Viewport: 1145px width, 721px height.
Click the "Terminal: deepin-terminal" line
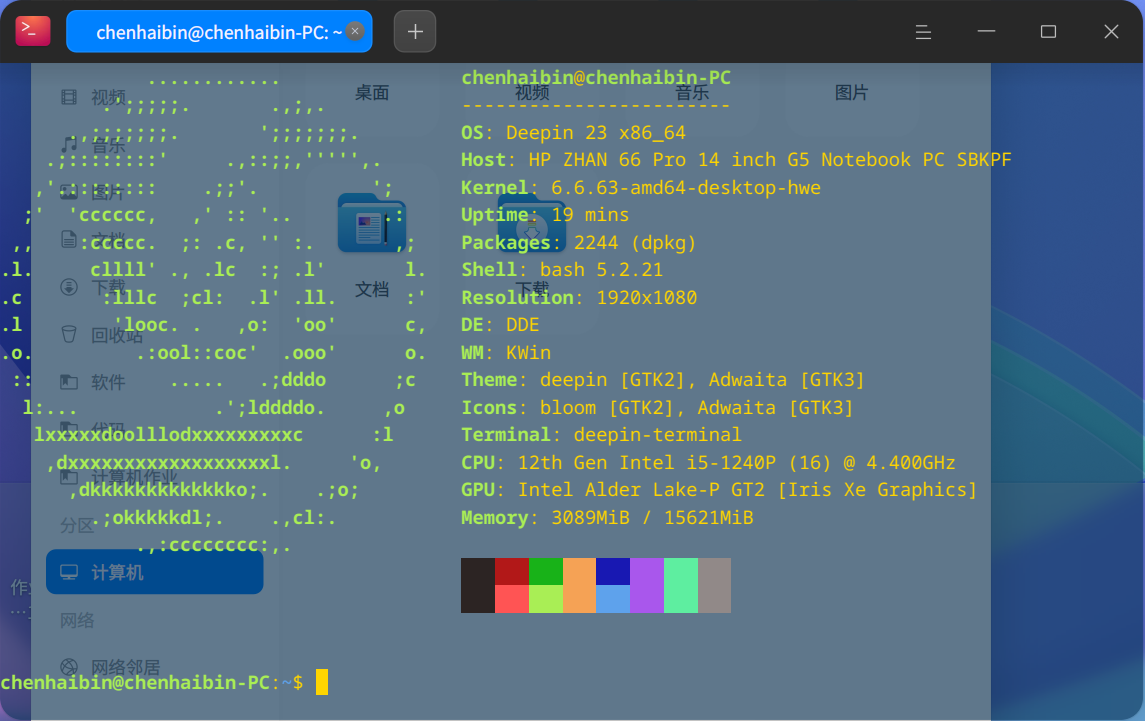(x=601, y=435)
